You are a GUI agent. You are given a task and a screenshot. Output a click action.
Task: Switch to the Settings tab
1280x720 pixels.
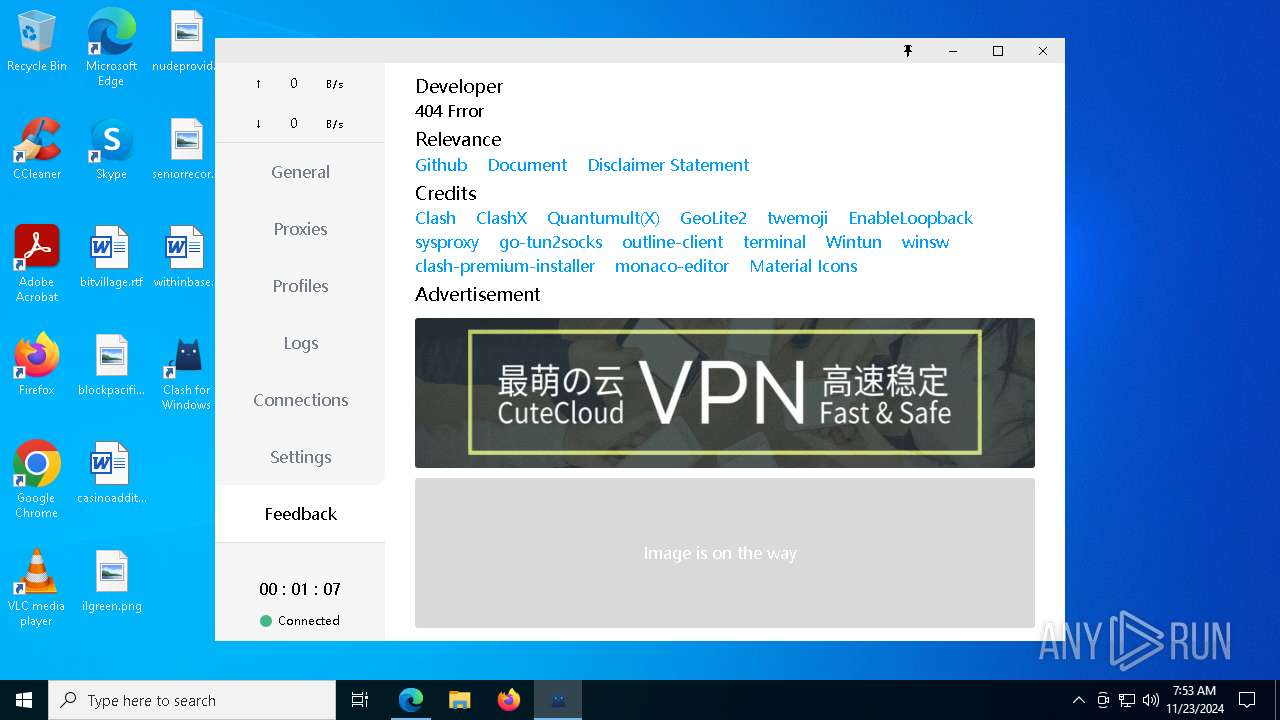tap(300, 457)
